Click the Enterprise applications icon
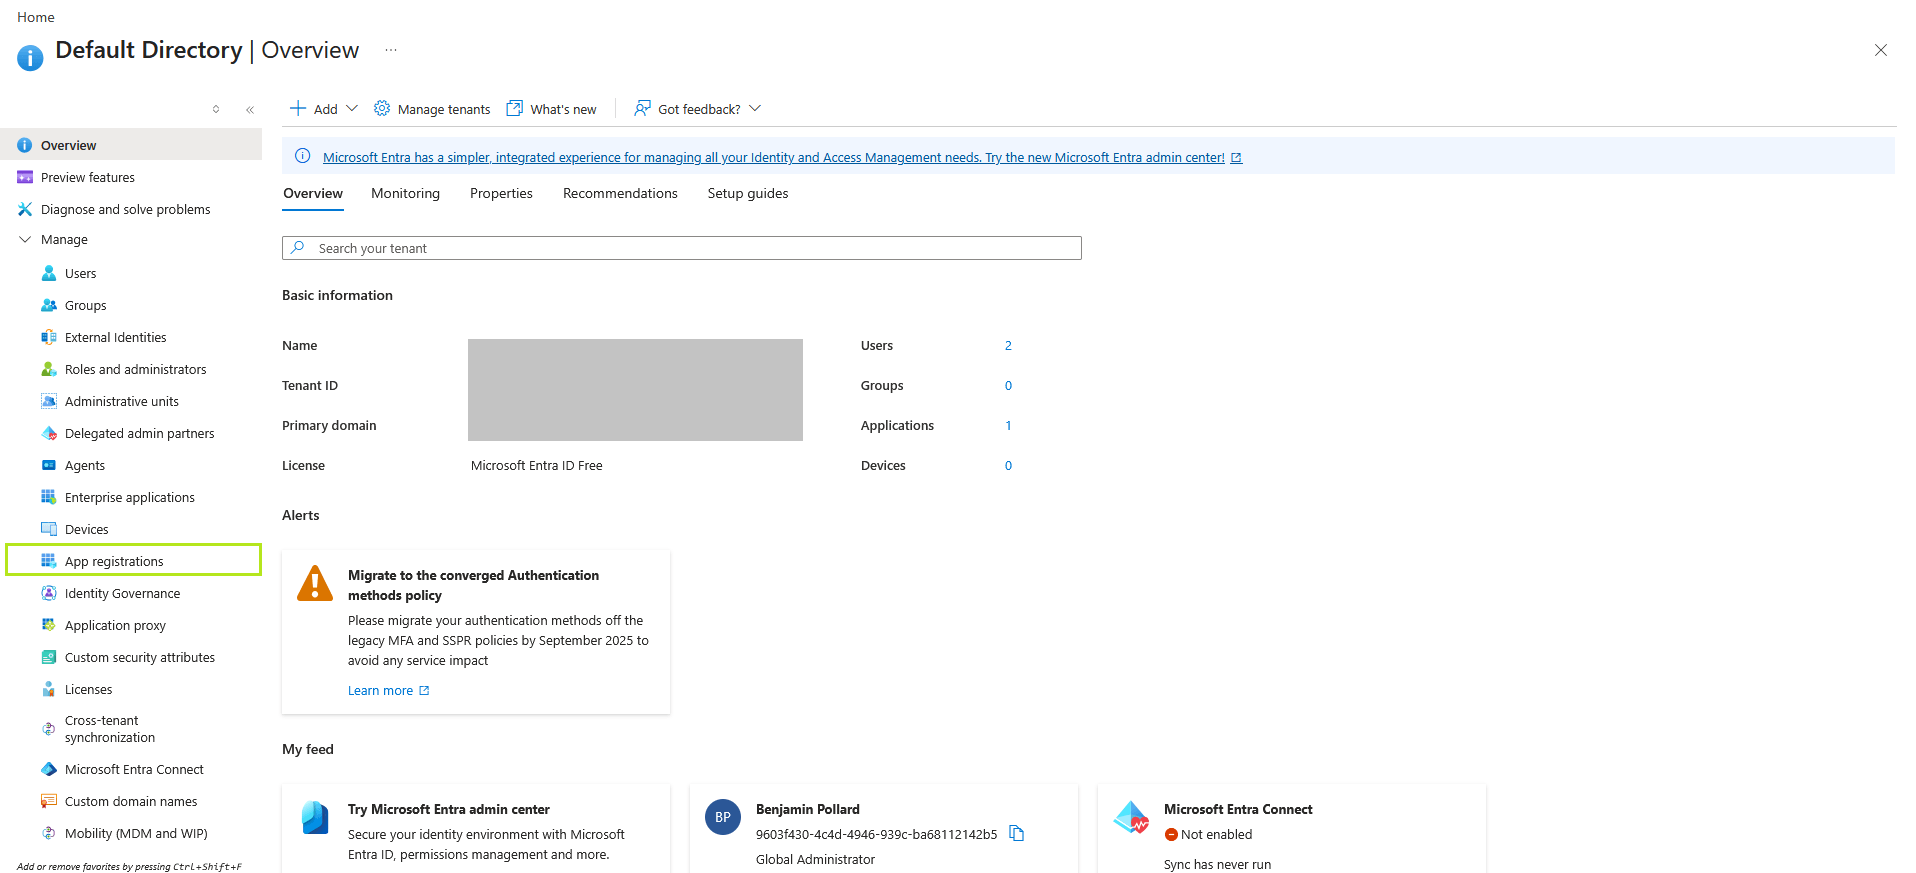 [x=49, y=497]
